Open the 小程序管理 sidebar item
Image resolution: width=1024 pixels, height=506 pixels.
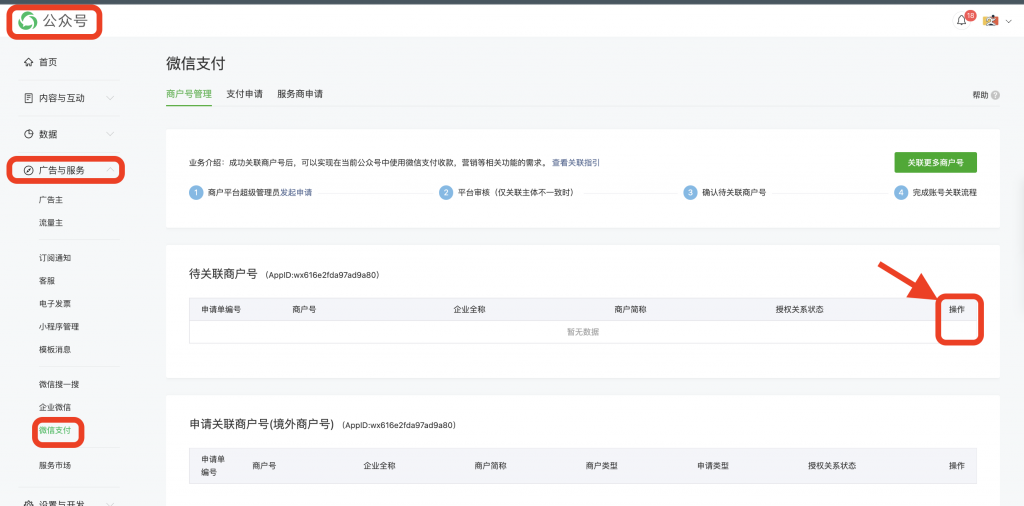pos(59,326)
